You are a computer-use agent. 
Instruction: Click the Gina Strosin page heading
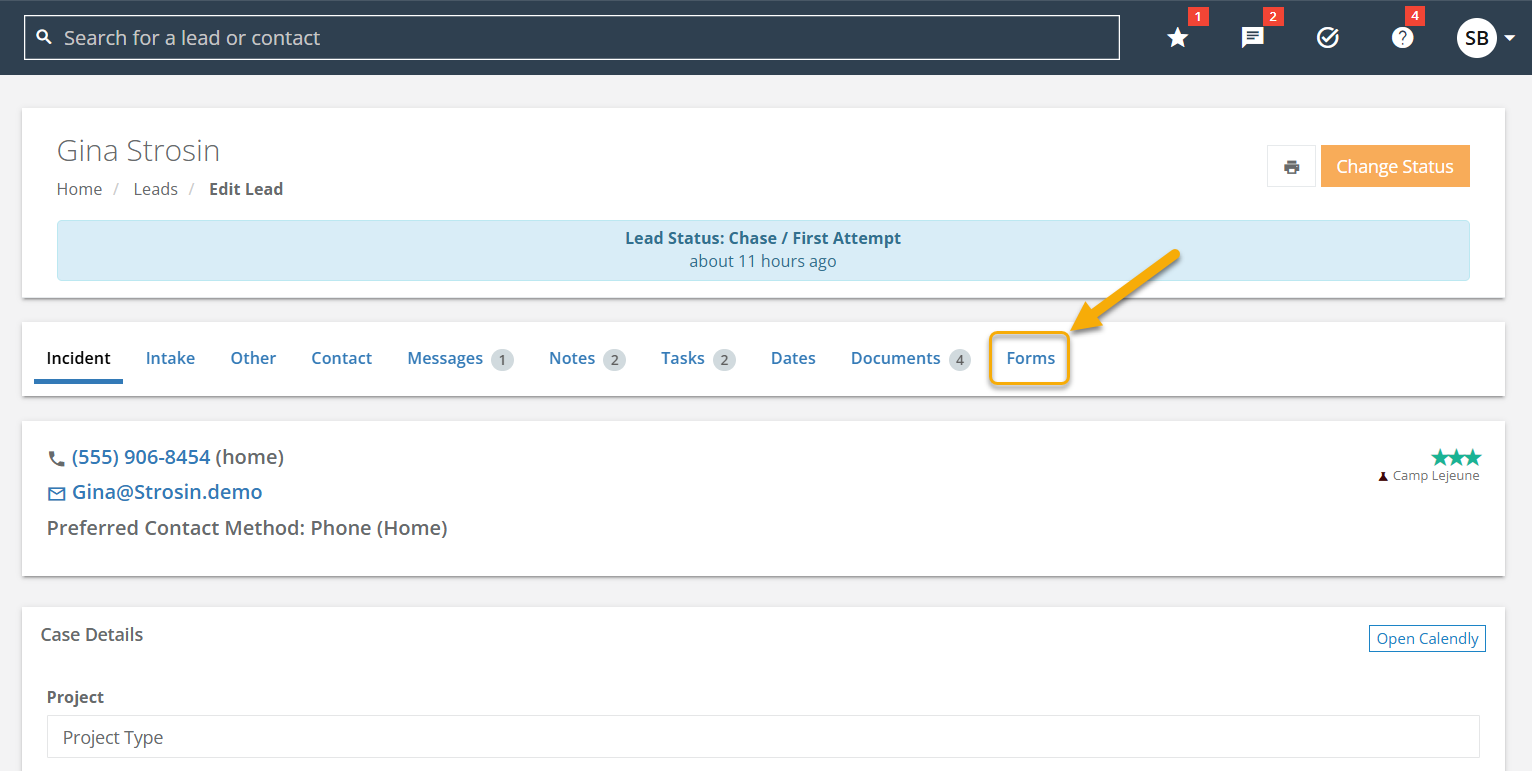(x=138, y=151)
